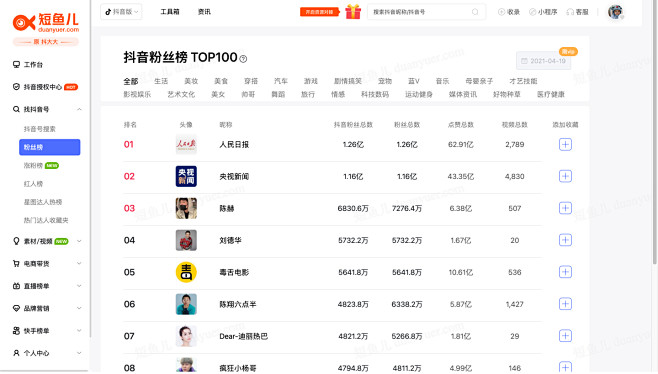Viewport: 658px width, 374px height.
Task: Open 毒舌电影 yellow avatar thumbnail
Action: click(x=186, y=272)
